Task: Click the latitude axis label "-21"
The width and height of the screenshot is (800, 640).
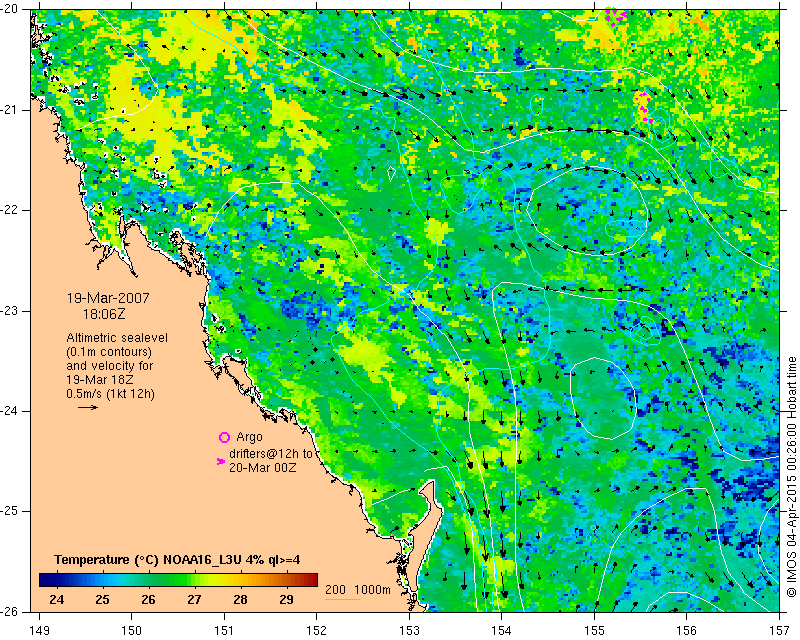Action: pos(9,110)
